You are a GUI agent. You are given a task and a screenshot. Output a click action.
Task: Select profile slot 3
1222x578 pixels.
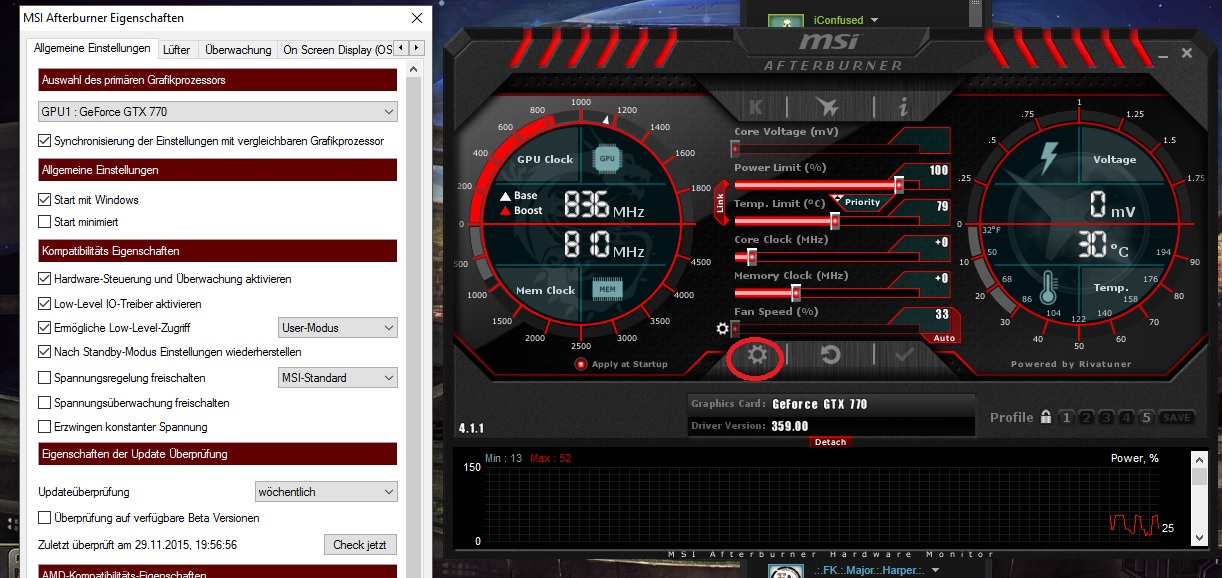pyautogui.click(x=1107, y=417)
